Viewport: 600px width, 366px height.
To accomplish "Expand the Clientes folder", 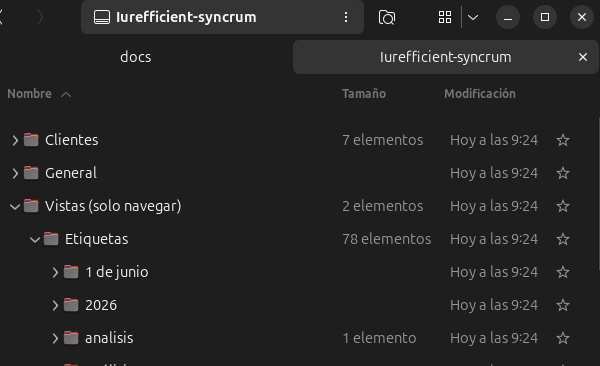I will (15, 141).
